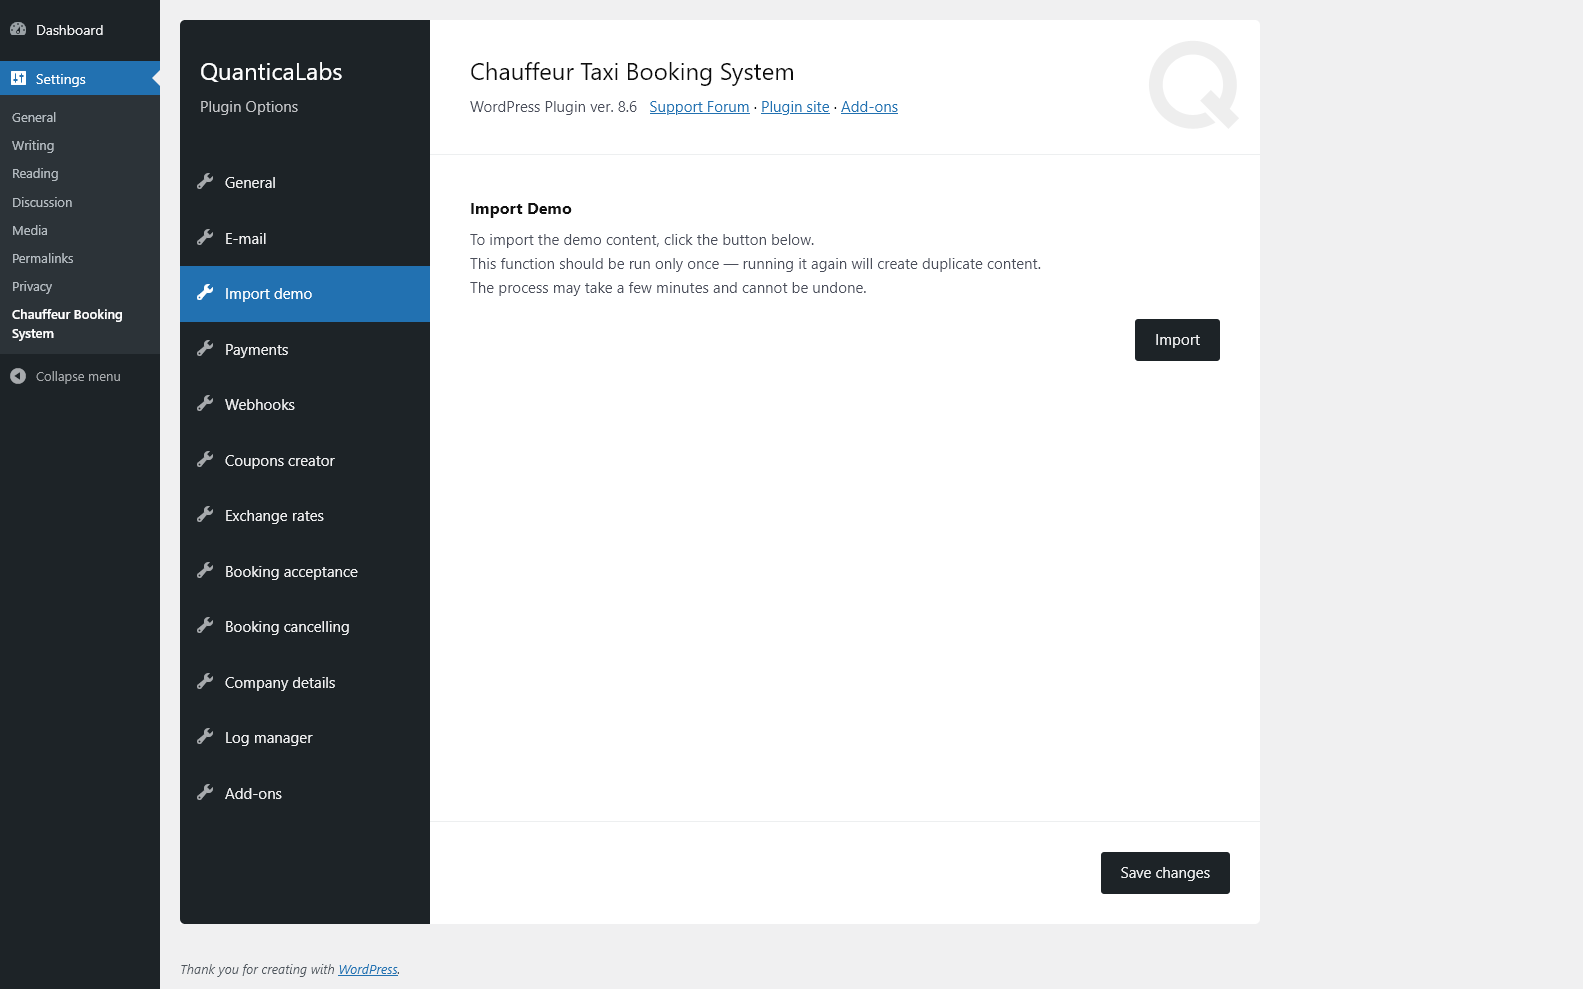Open Discussion settings submenu

42,202
